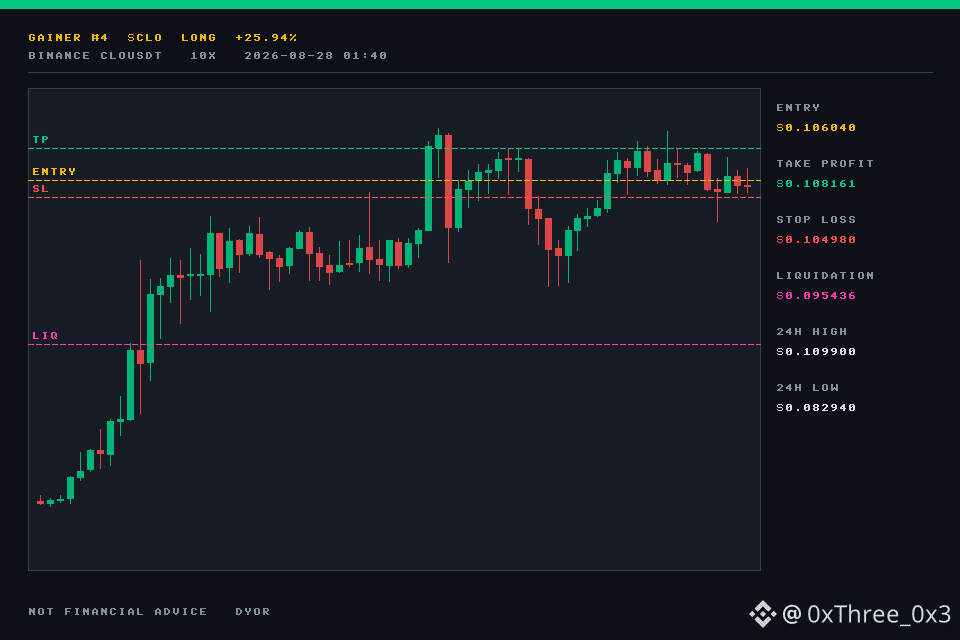Click the LONG direction label
This screenshot has height=640, width=960.
[199, 37]
